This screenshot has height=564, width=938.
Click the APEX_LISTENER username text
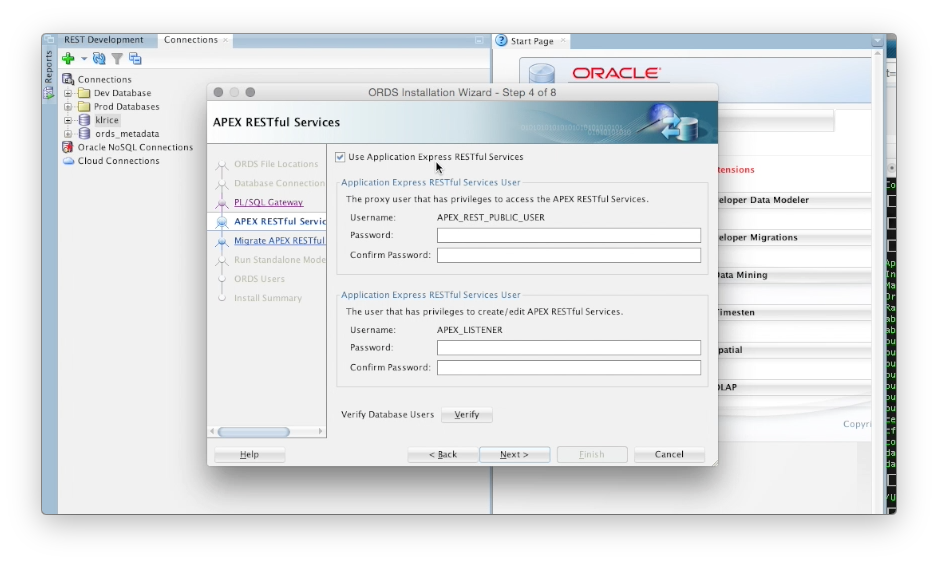470,330
